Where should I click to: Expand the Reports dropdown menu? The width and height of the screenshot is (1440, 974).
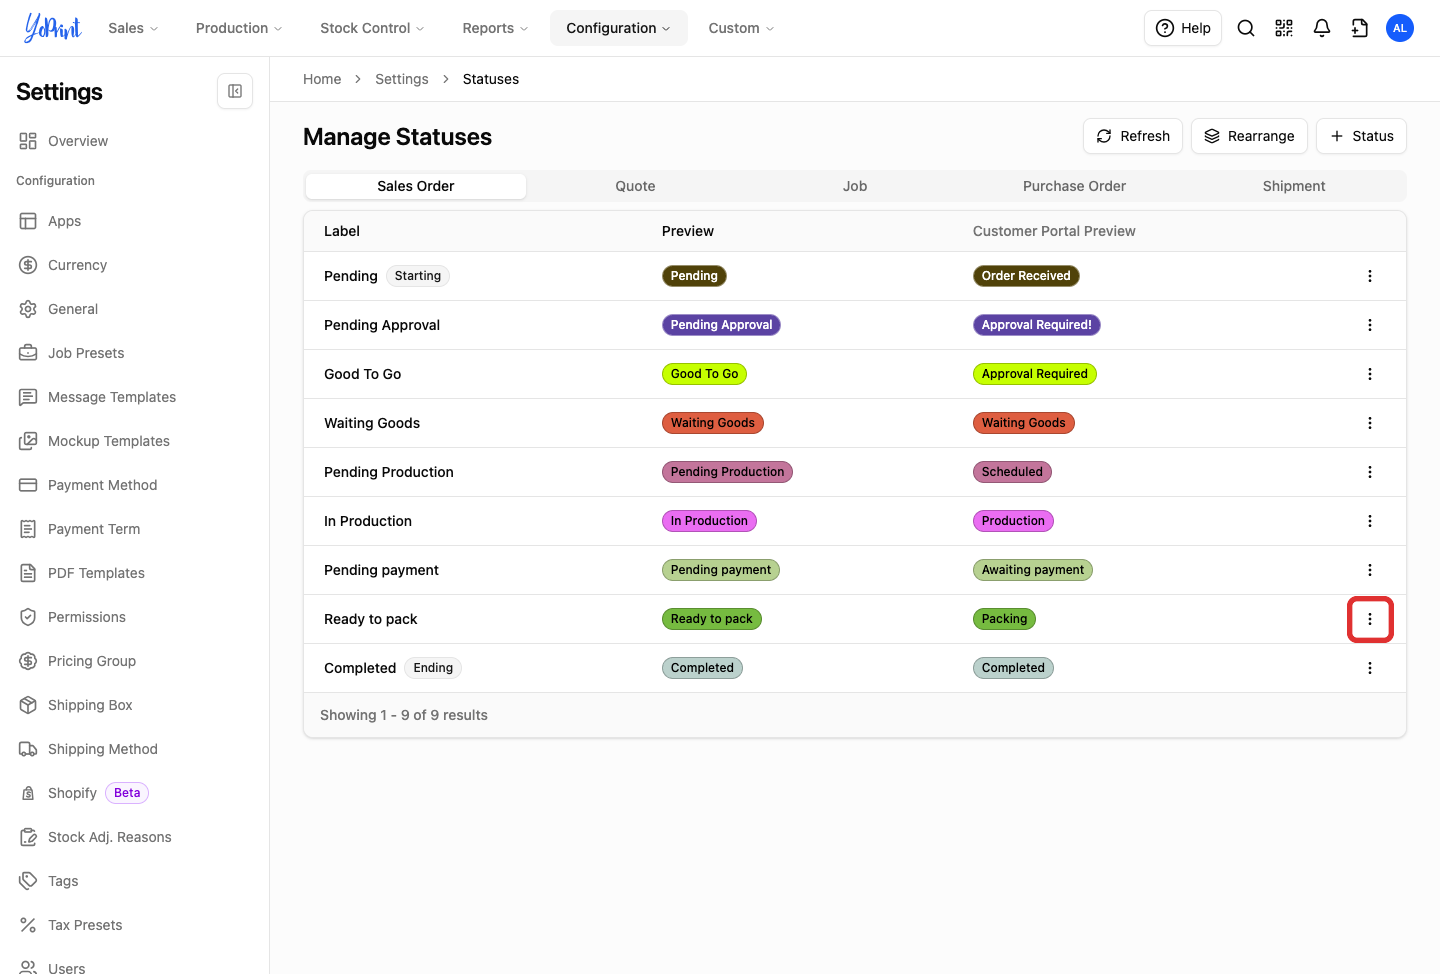[x=495, y=28]
